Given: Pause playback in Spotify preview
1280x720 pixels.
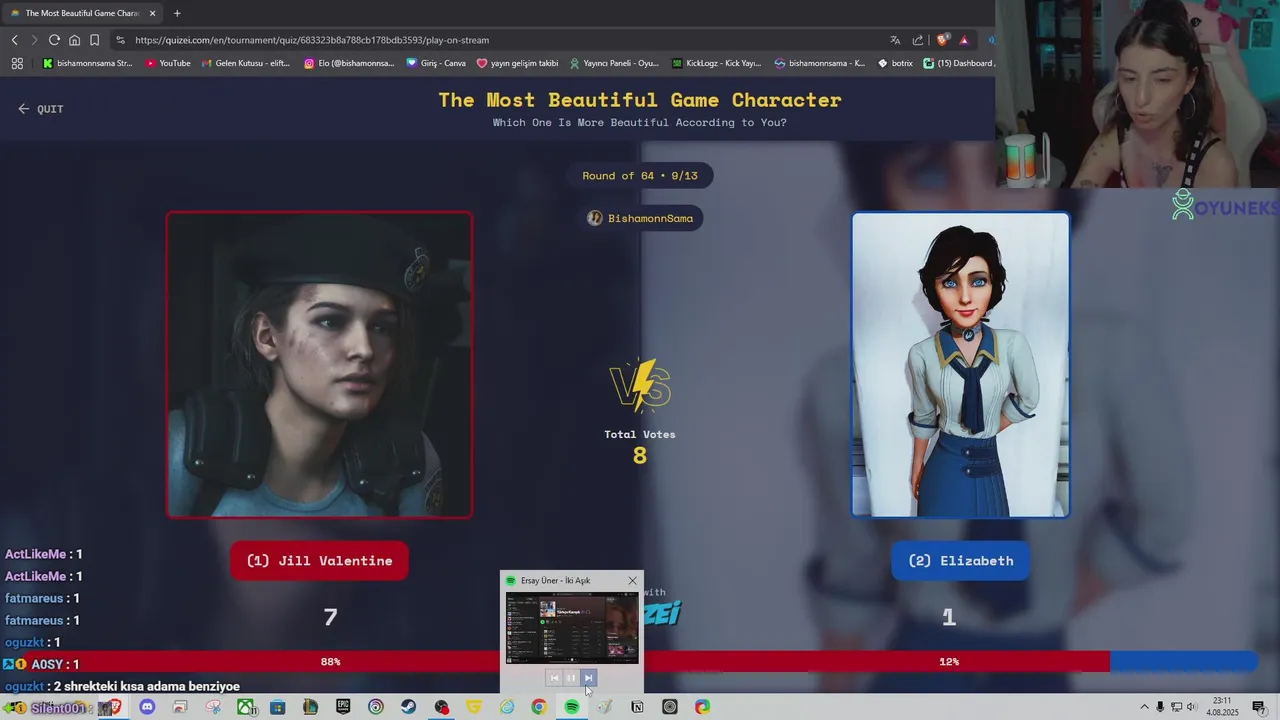Looking at the screenshot, I should point(571,678).
